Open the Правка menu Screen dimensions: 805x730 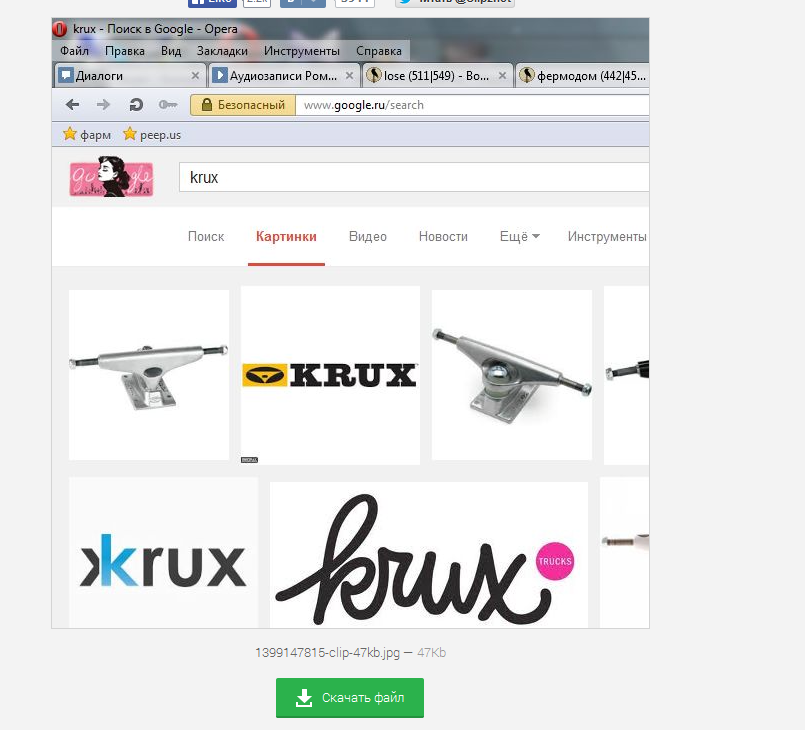coord(125,51)
